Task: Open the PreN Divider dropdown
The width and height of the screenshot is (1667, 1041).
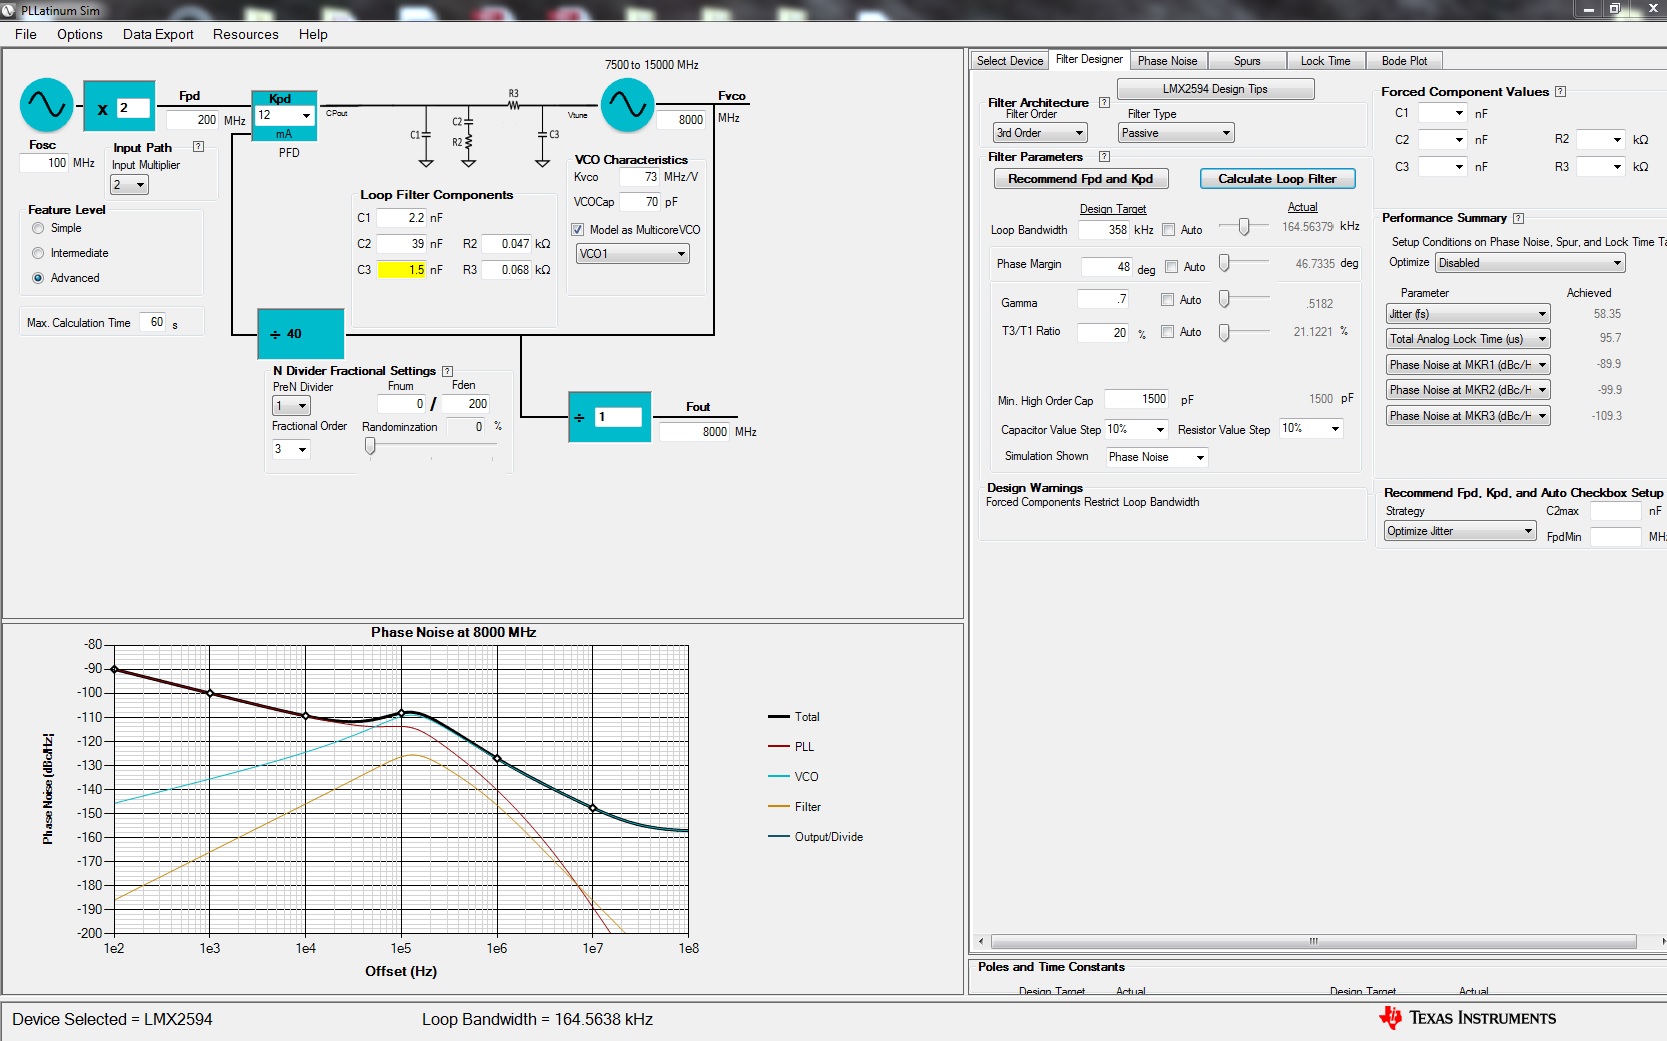Action: point(292,406)
